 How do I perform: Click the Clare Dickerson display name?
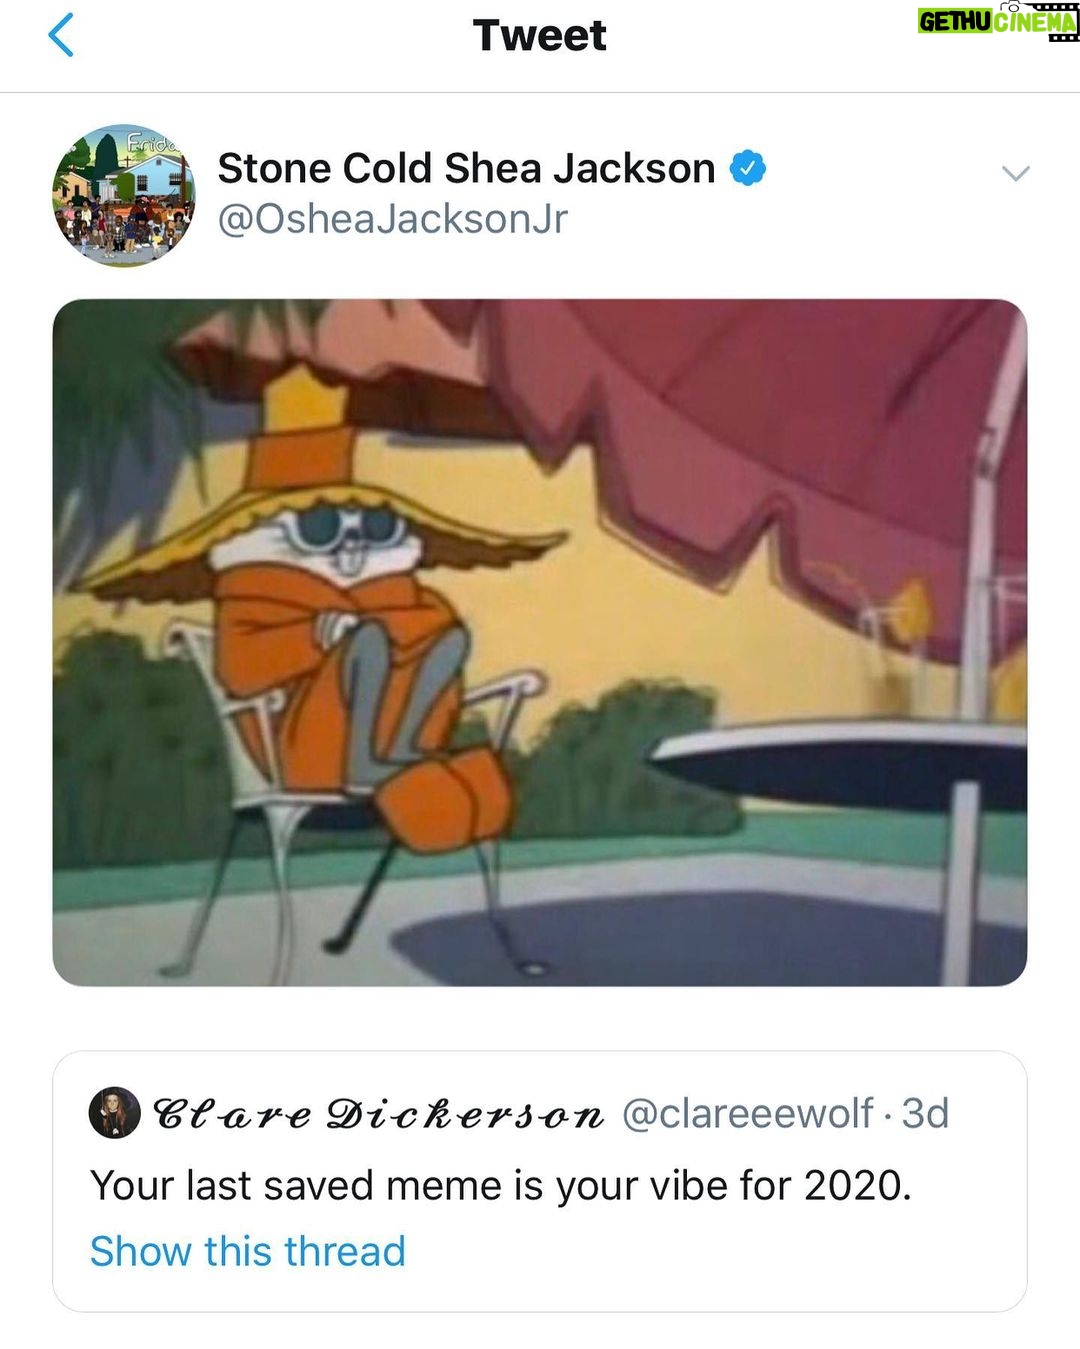378,1113
